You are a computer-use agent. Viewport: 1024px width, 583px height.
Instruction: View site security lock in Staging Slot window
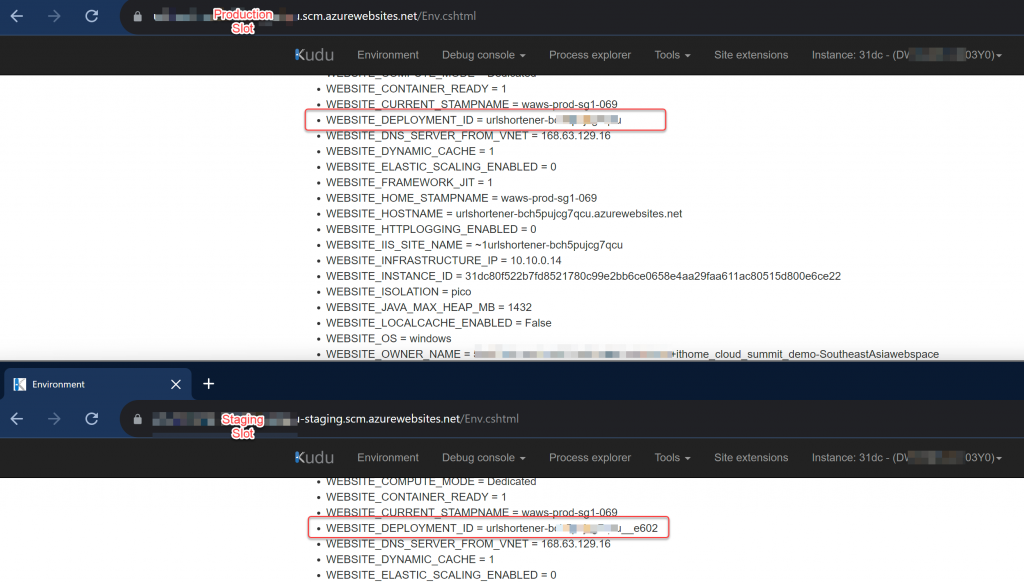tap(138, 419)
